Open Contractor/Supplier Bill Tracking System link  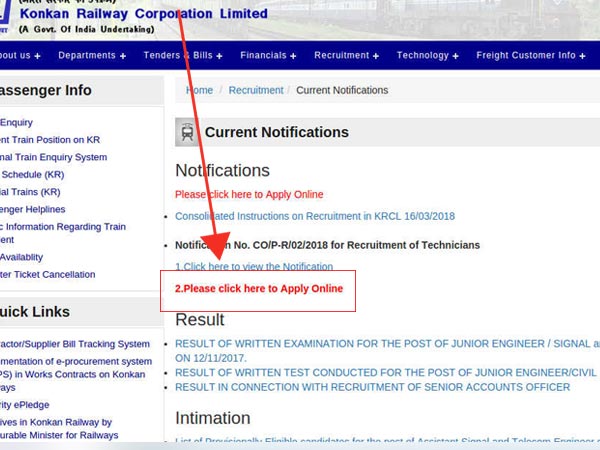coord(75,344)
